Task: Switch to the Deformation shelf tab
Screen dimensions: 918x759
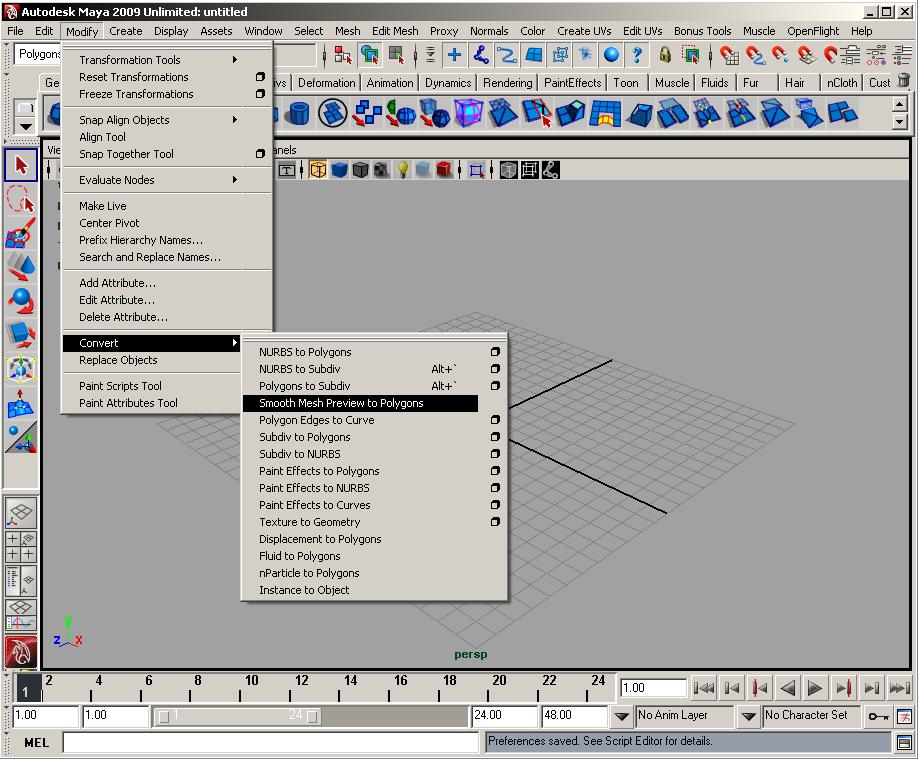Action: click(326, 83)
